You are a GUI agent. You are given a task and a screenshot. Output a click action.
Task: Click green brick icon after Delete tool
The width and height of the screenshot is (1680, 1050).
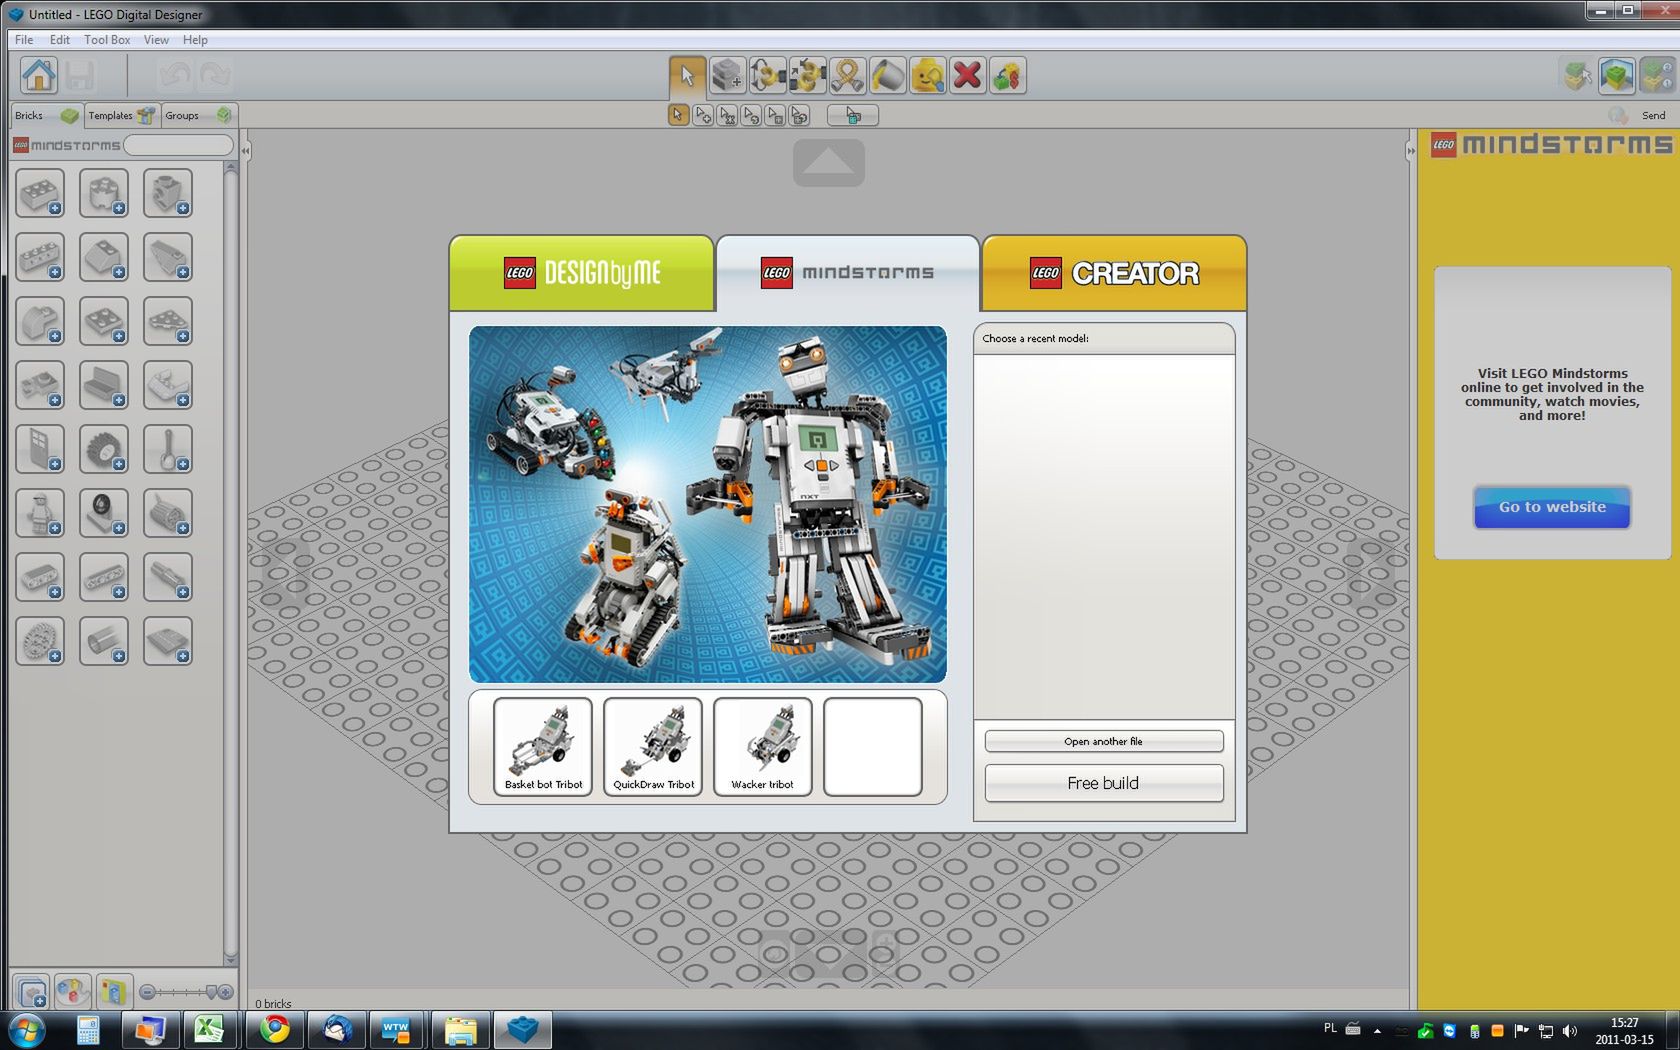[x=1007, y=75]
